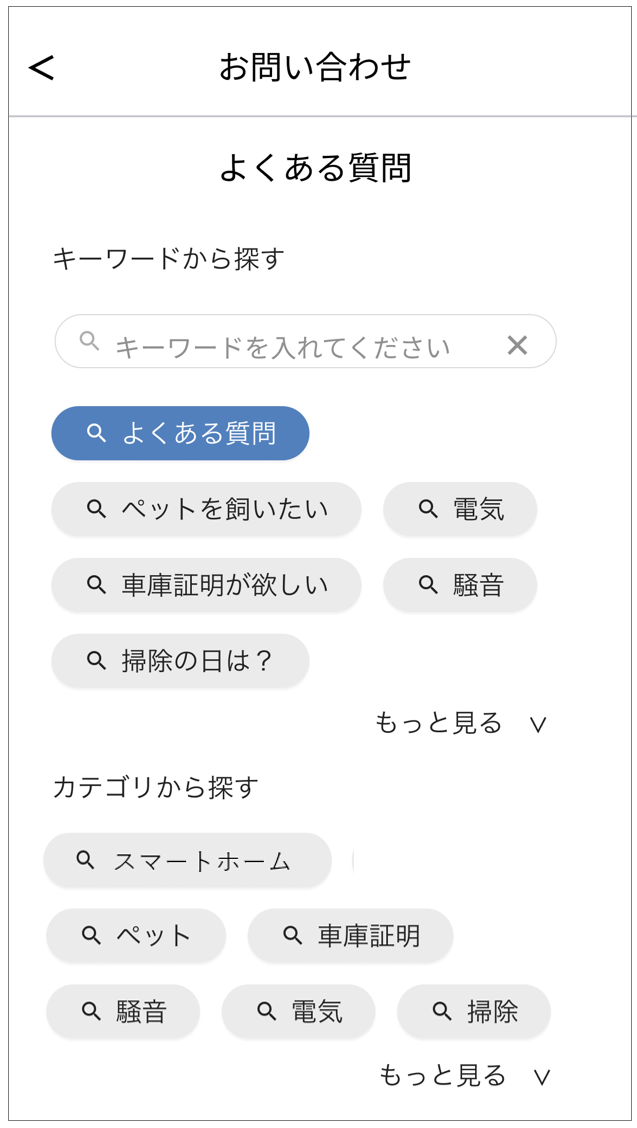Image resolution: width=637 pixels, height=1128 pixels.
Task: Tap the back arrow in header
Action: point(42,67)
